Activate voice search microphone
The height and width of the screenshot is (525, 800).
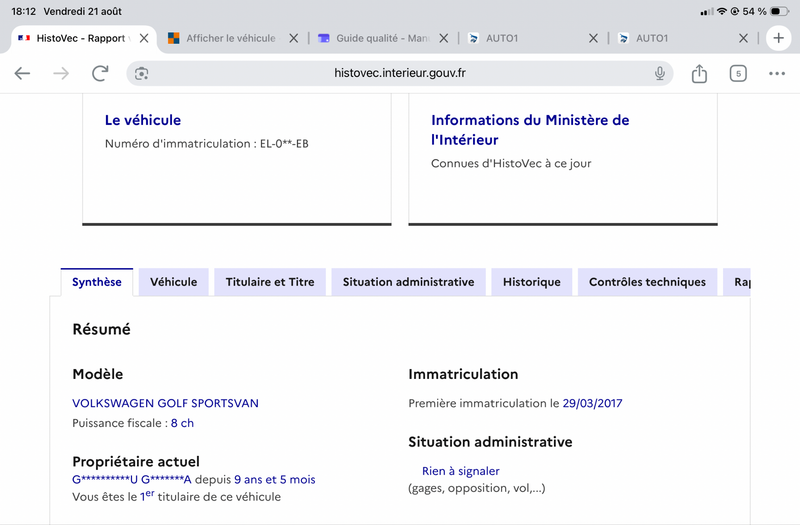click(660, 73)
